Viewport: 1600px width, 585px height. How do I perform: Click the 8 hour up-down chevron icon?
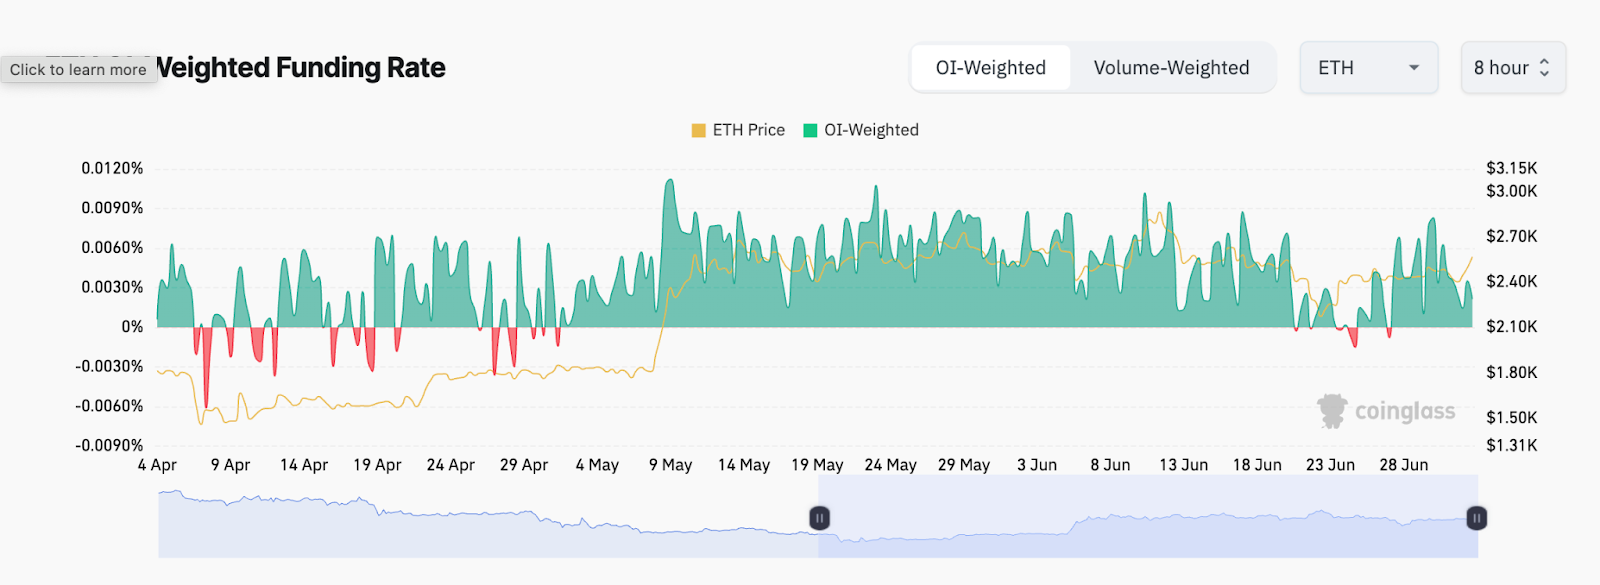point(1544,68)
